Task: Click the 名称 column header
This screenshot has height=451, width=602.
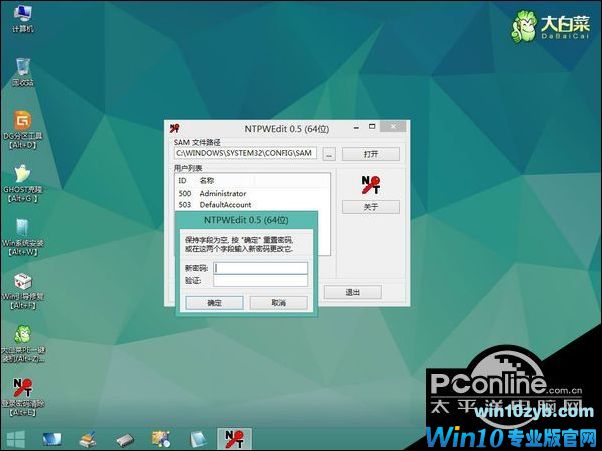Action: point(207,180)
